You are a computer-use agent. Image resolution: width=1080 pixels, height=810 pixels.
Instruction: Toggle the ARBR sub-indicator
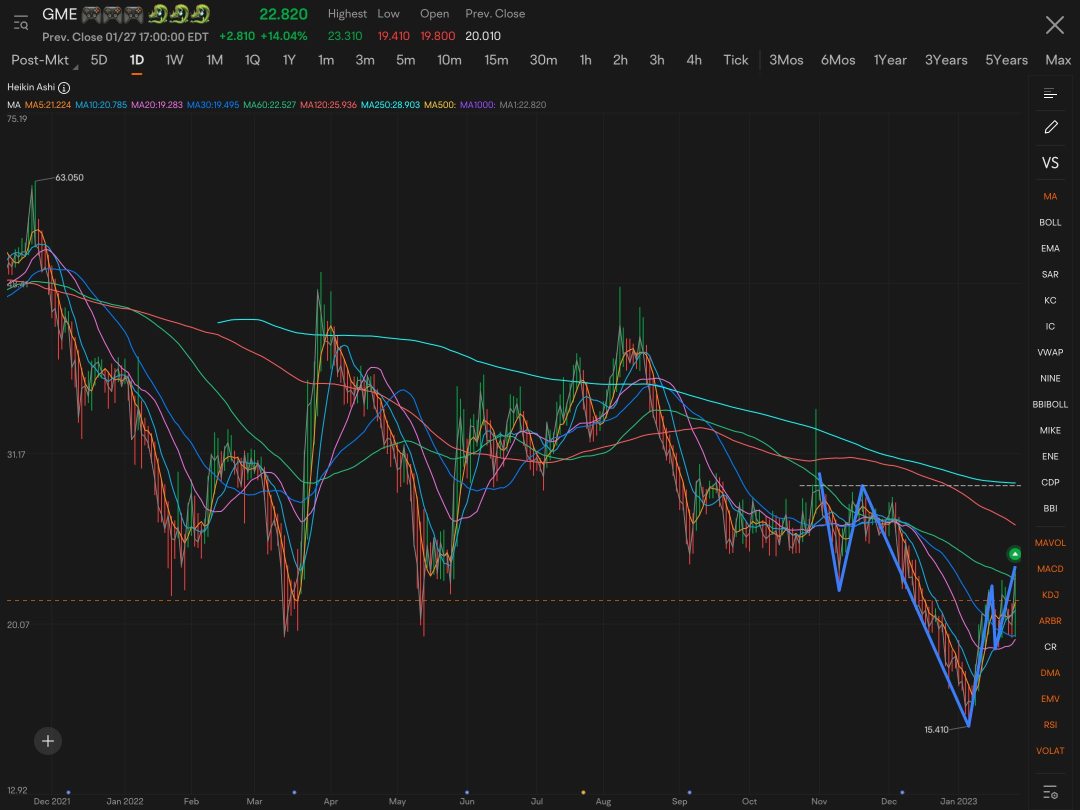coord(1050,621)
